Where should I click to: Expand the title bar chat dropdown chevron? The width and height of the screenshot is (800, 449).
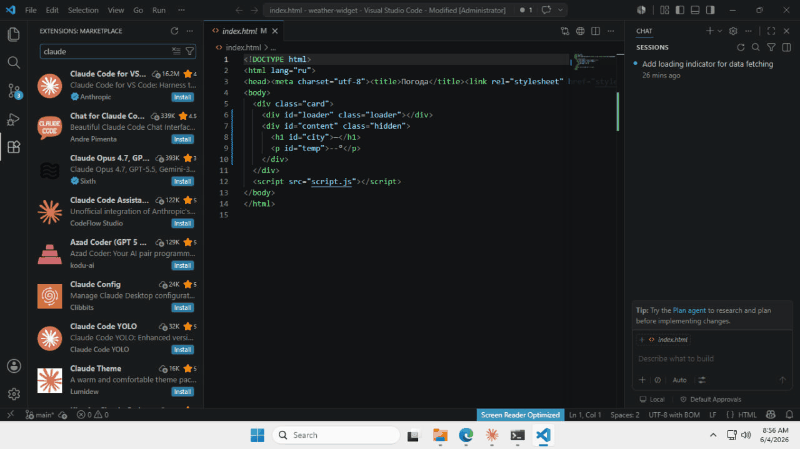pos(560,10)
